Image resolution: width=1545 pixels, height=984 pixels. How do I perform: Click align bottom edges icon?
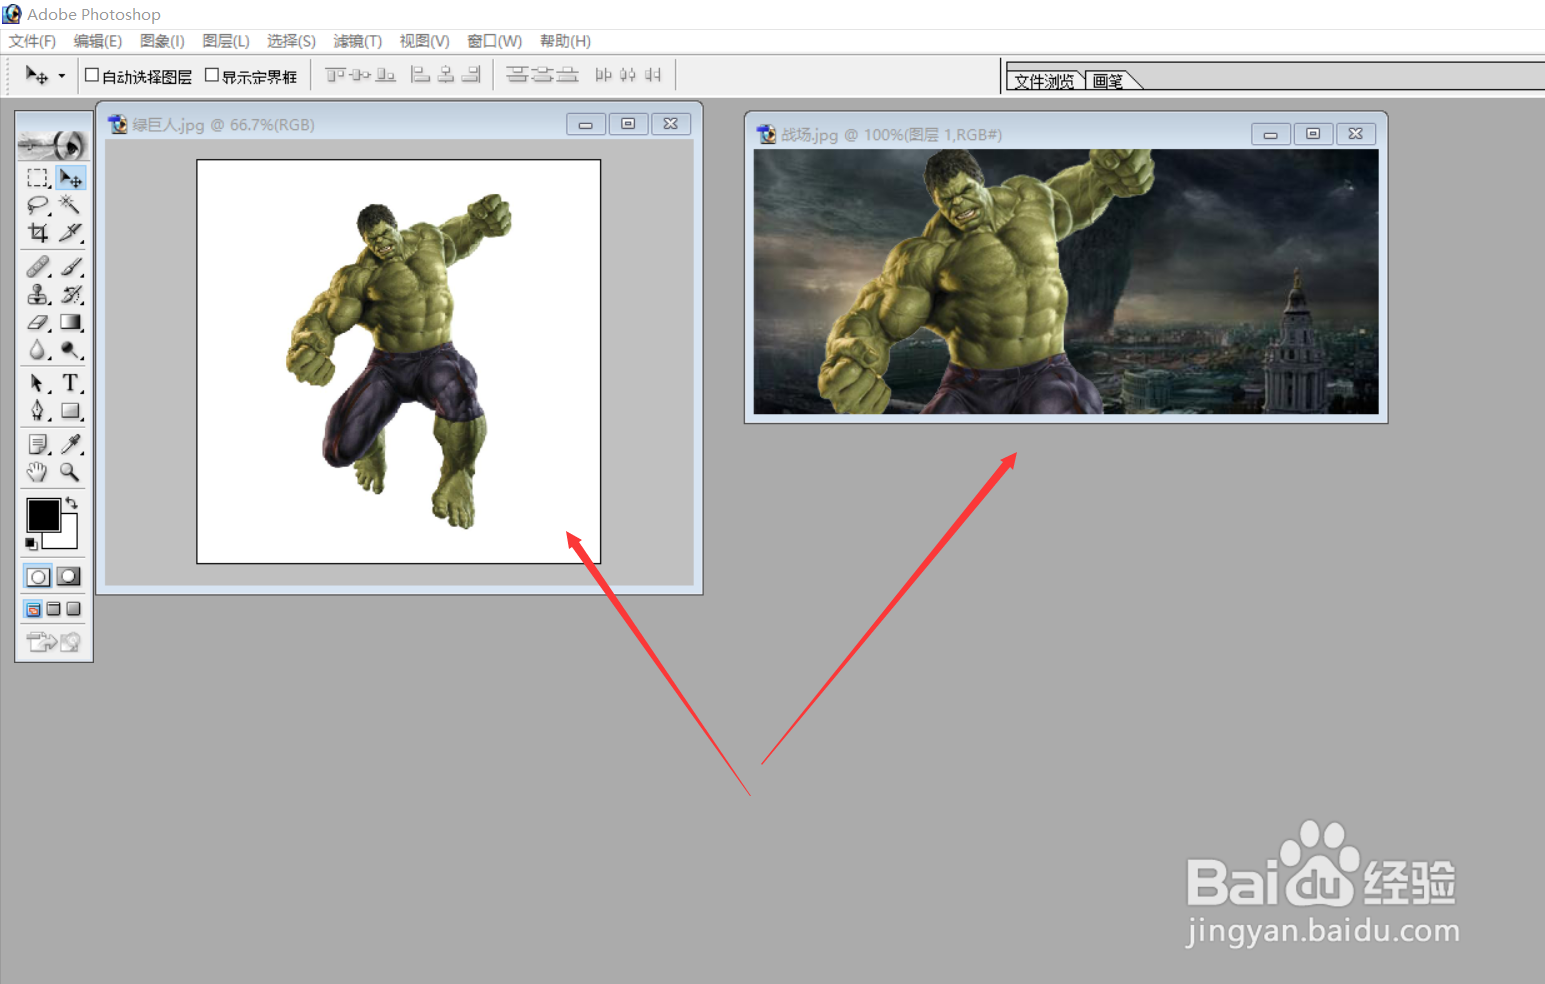pyautogui.click(x=385, y=75)
